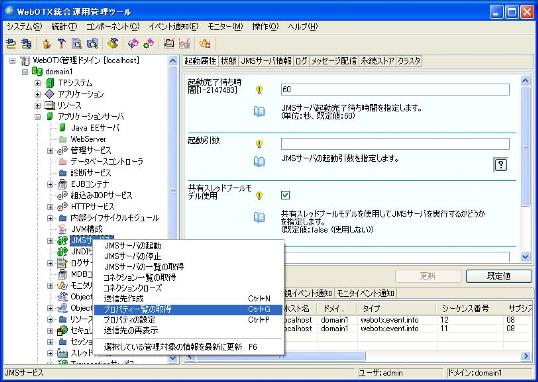The image size is (538, 382).
Task: Click the question mark help button
Action: [x=501, y=165]
